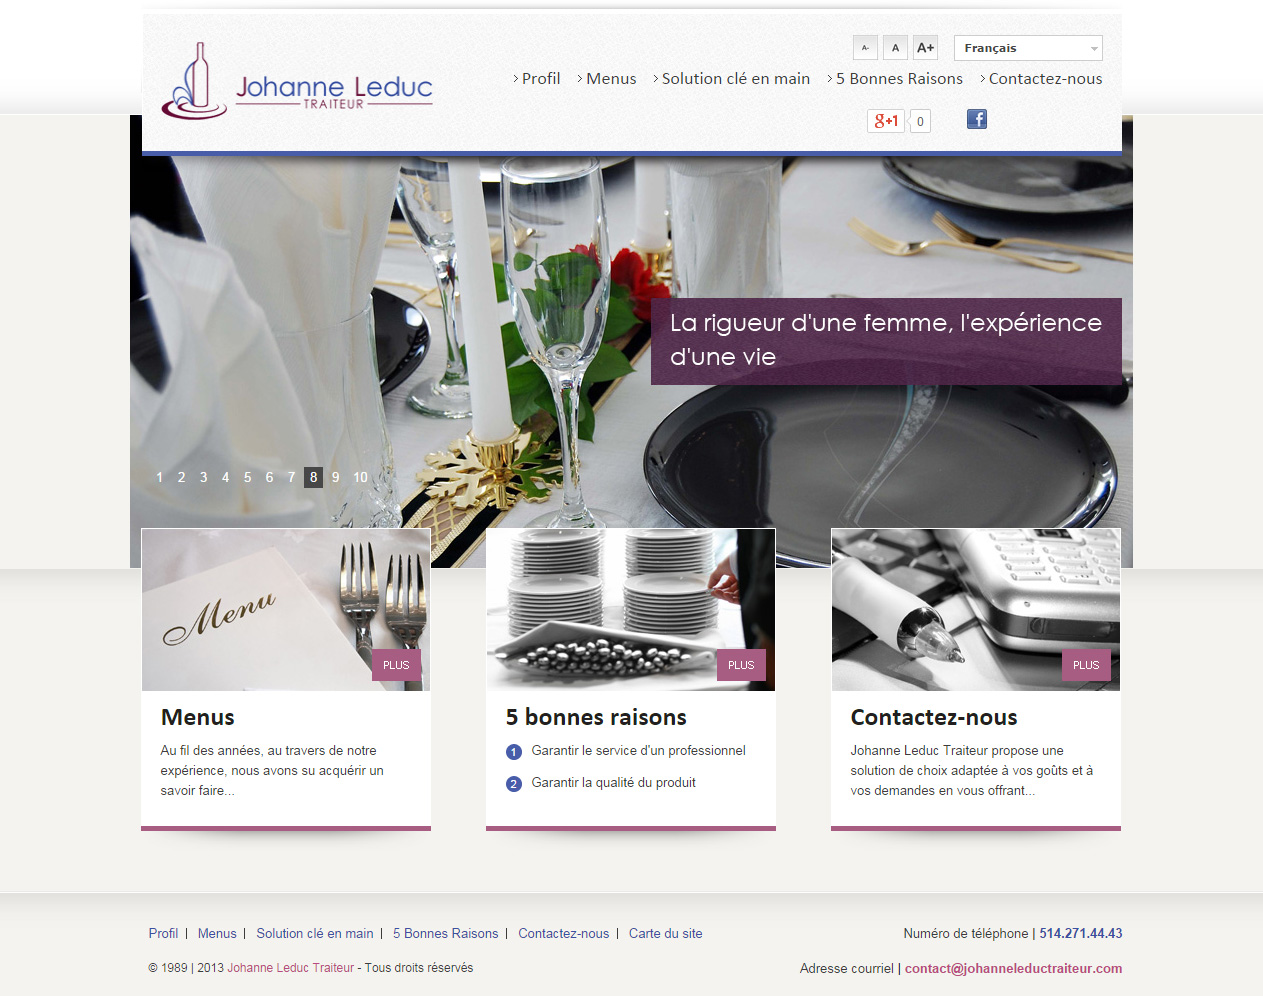The image size is (1263, 996).
Task: Click PLUS on the Menus card
Action: pyautogui.click(x=396, y=665)
